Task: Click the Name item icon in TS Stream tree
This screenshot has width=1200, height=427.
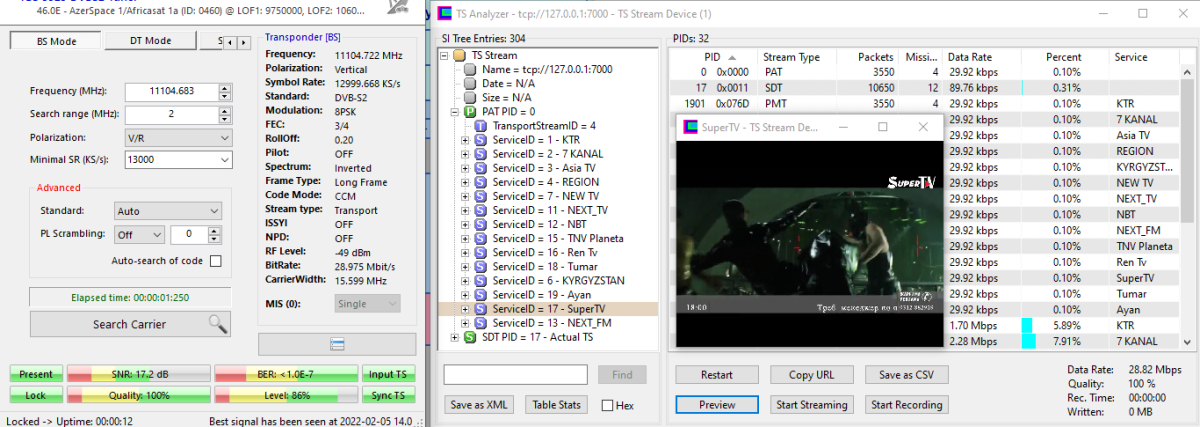Action: [x=469, y=70]
